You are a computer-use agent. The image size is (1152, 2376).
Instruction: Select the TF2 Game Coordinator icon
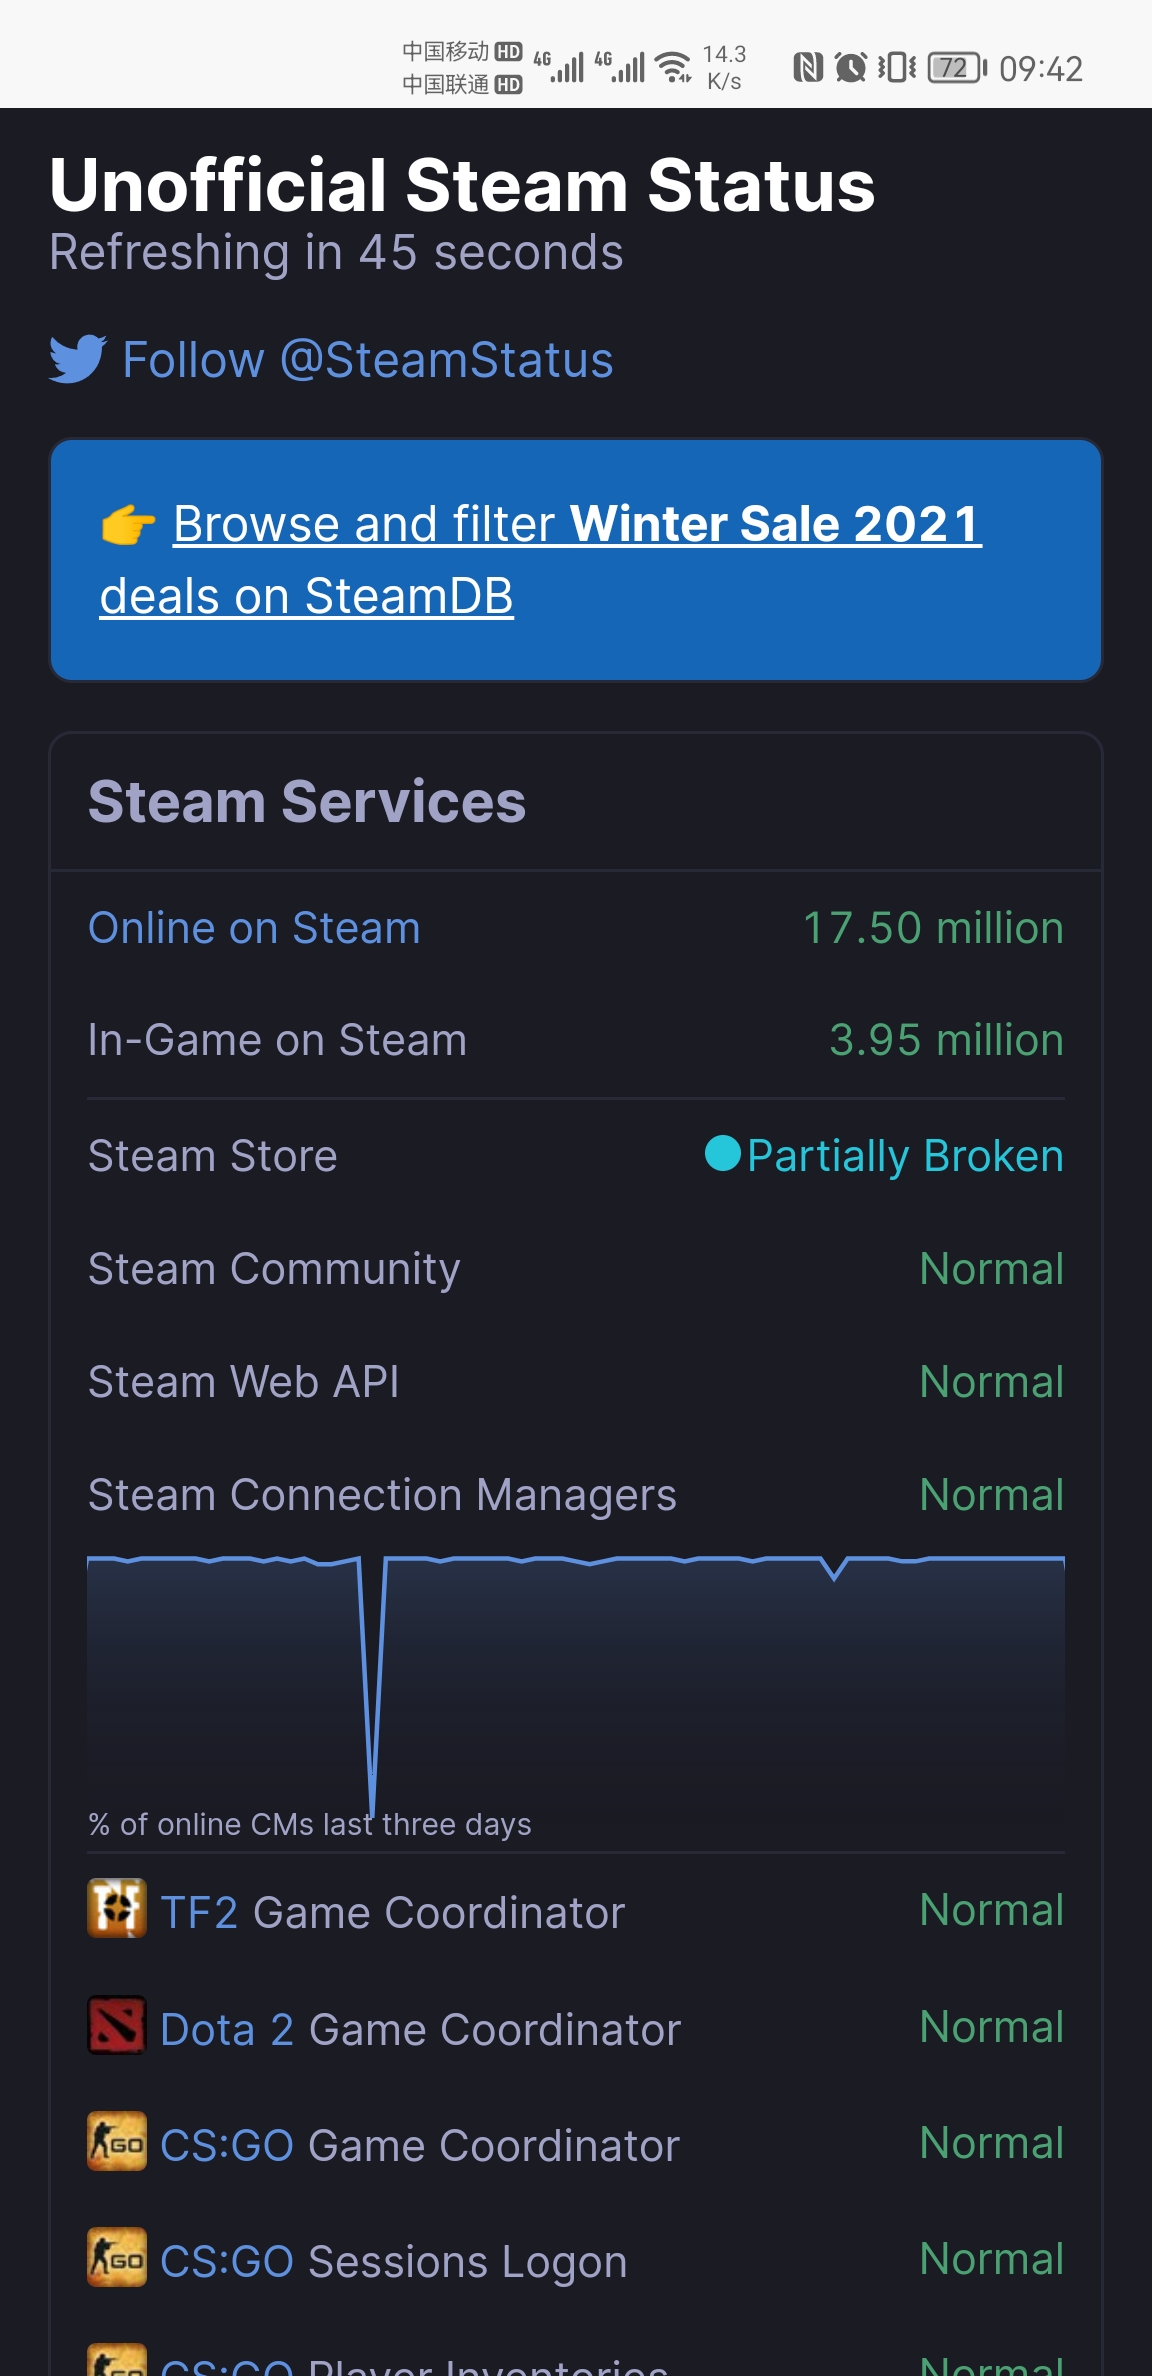pos(115,1911)
